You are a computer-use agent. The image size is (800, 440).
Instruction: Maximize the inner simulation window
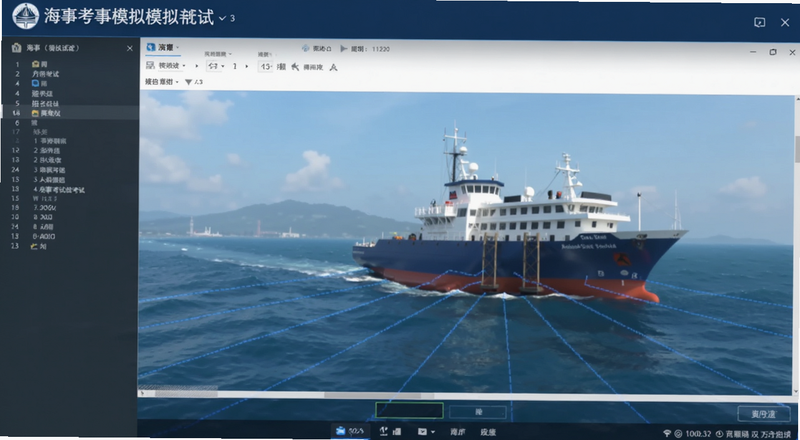pyautogui.click(x=773, y=52)
